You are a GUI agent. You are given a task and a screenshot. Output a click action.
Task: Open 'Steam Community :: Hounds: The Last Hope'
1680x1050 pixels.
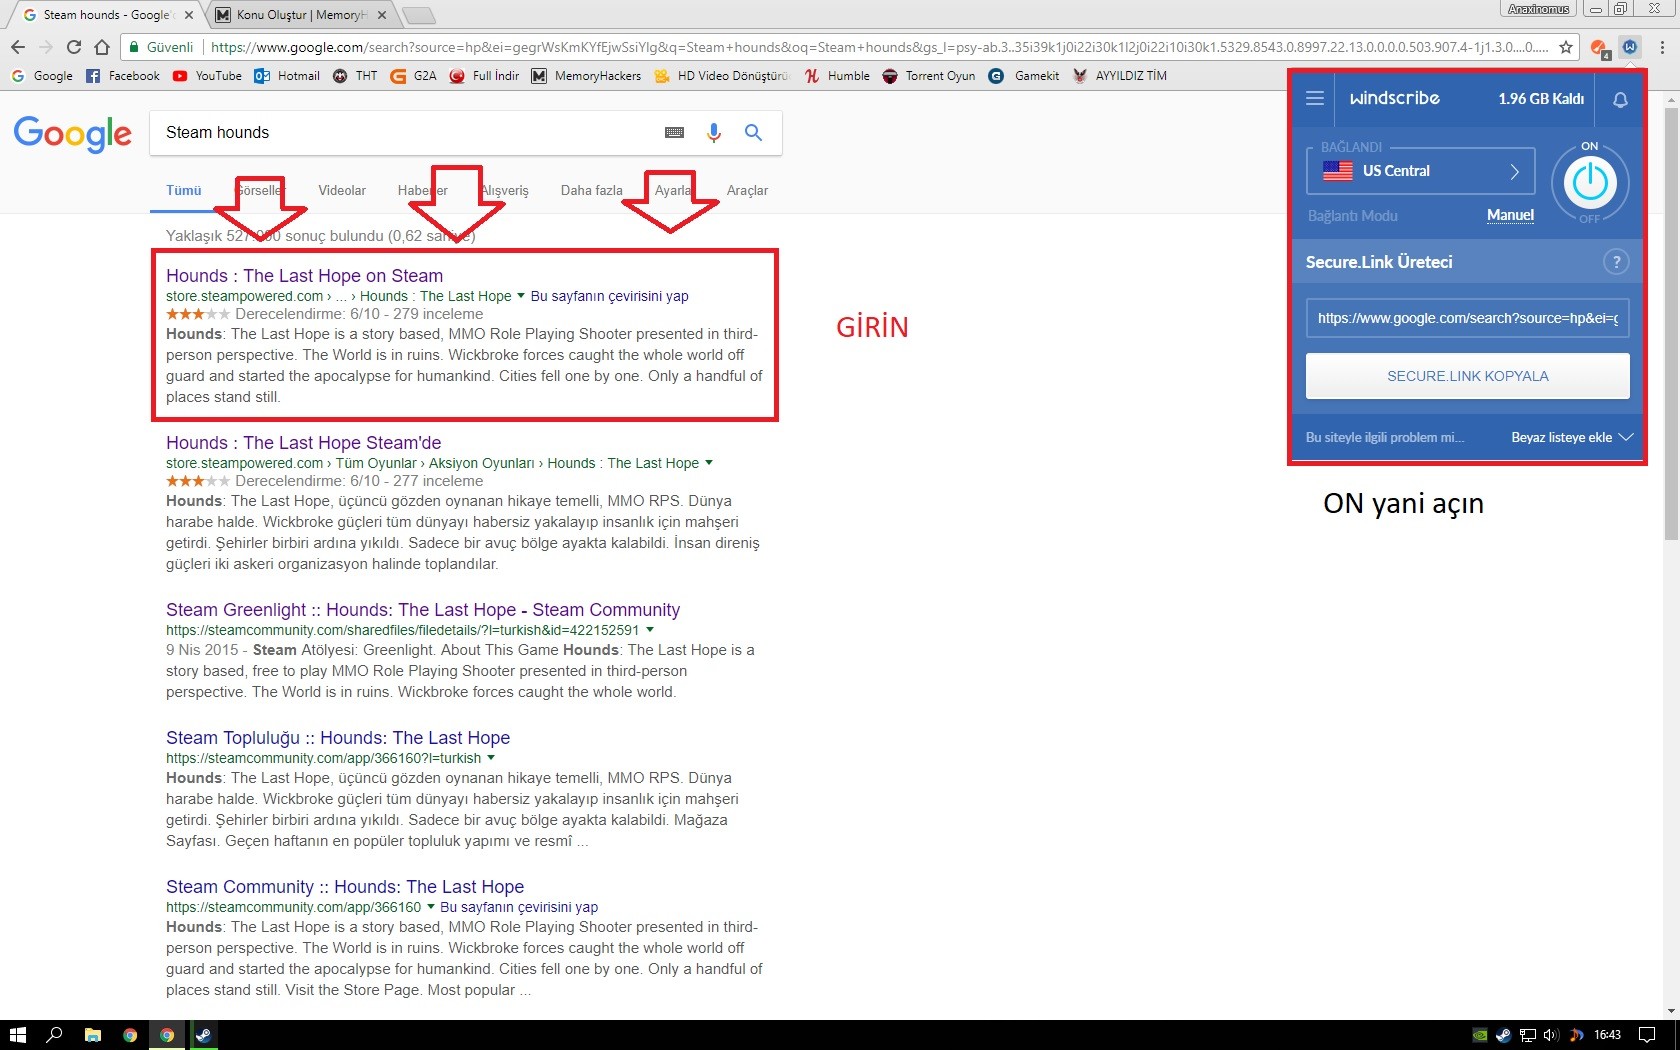click(x=345, y=887)
